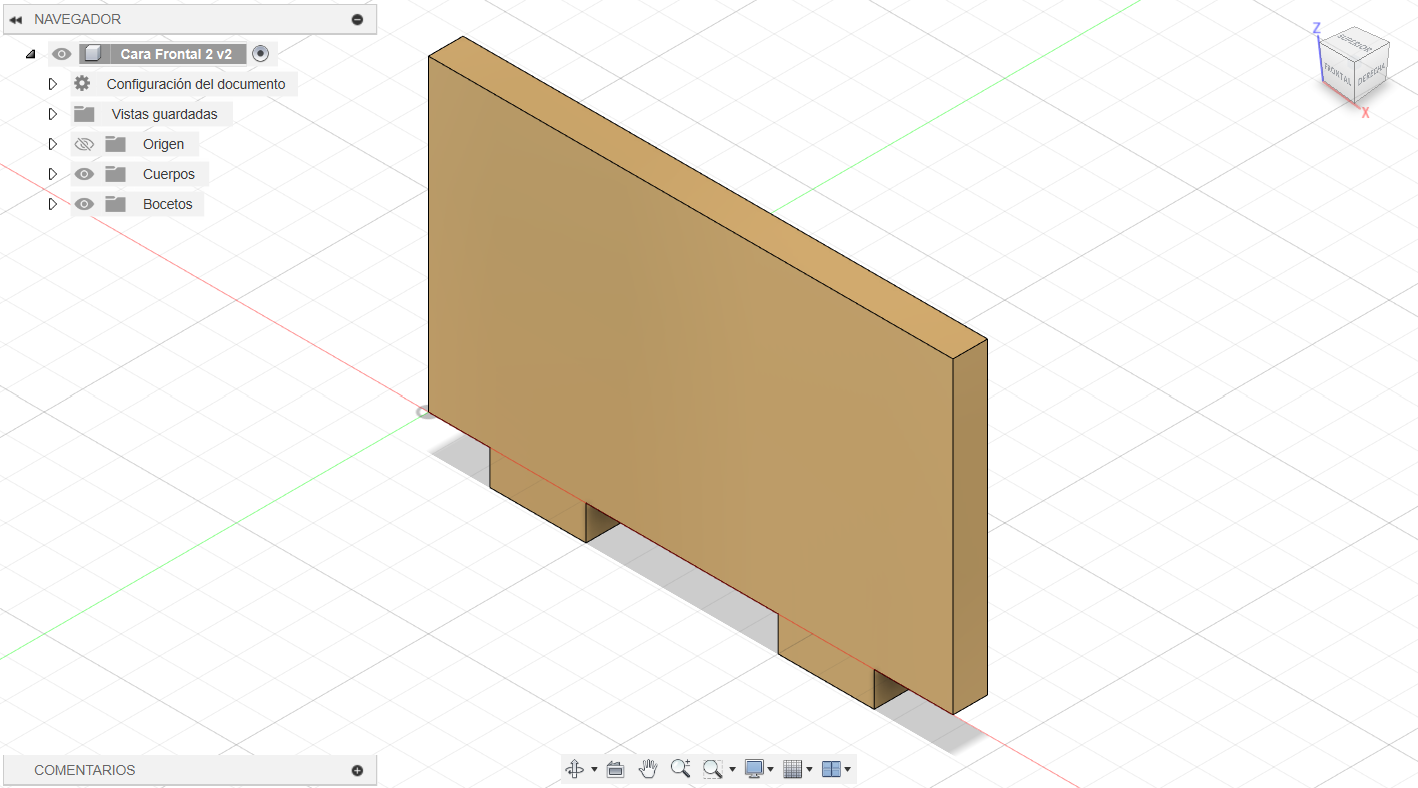Expand the Cuerpos node
This screenshot has height=788, width=1418.
click(x=53, y=174)
